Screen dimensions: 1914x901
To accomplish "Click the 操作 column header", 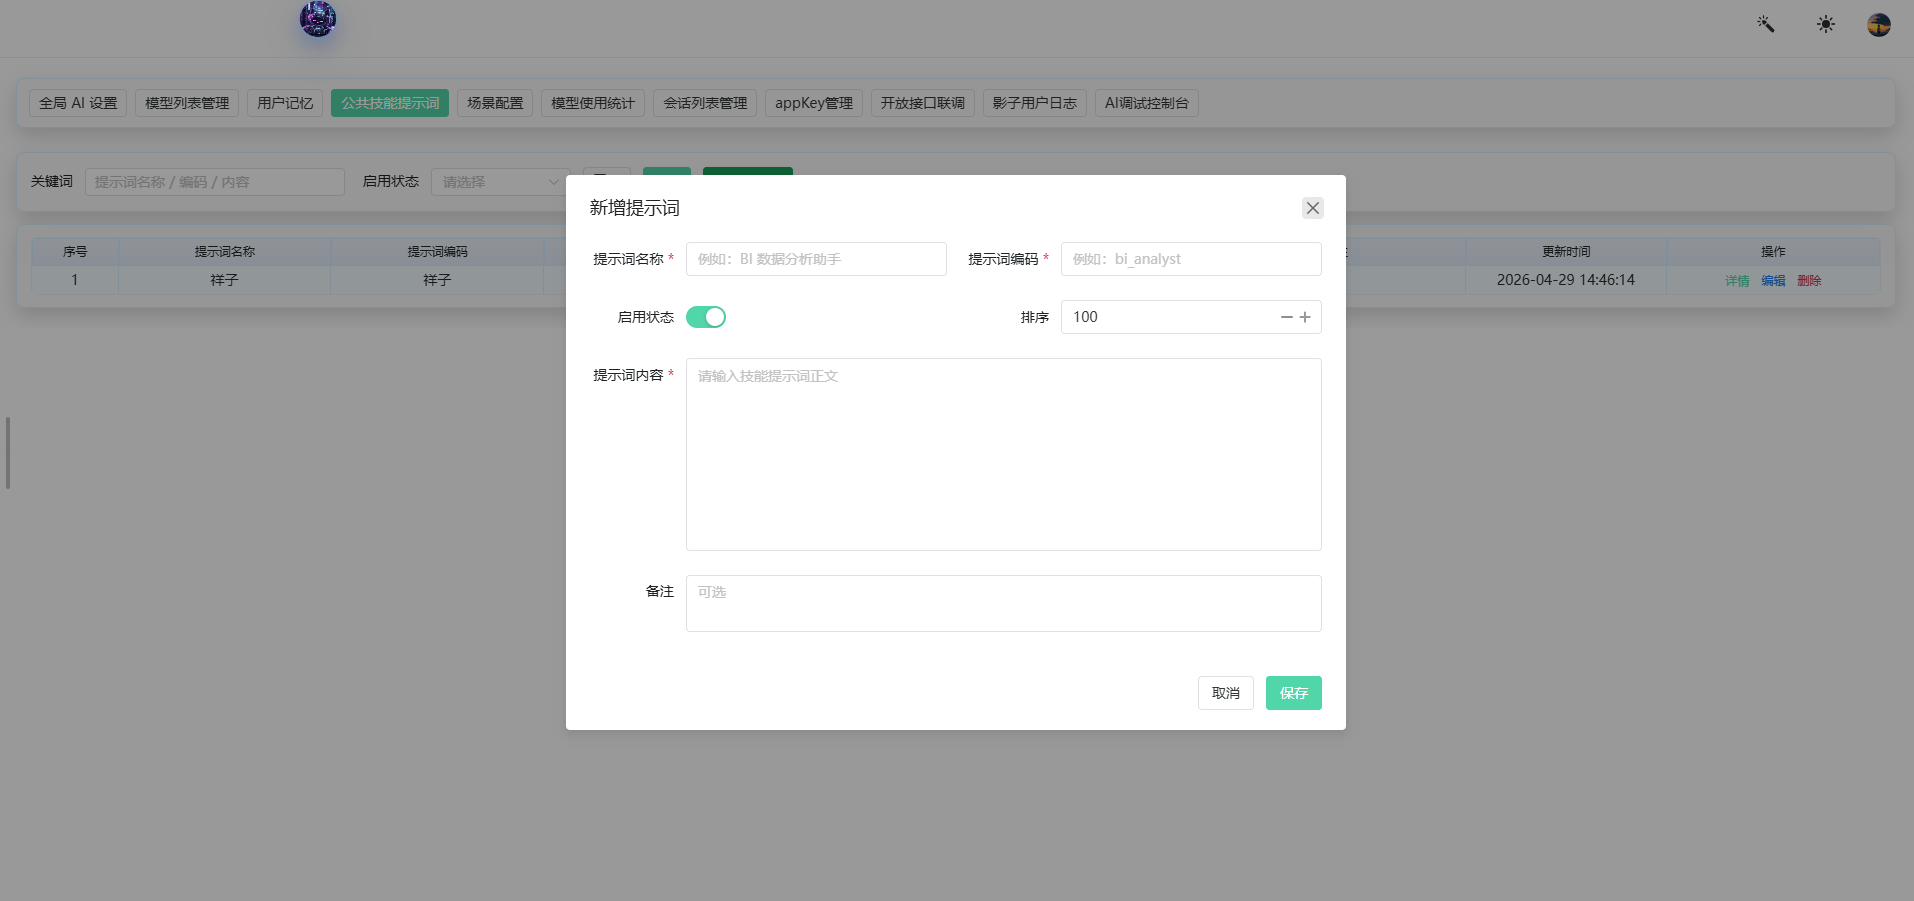I will click(x=1773, y=252).
